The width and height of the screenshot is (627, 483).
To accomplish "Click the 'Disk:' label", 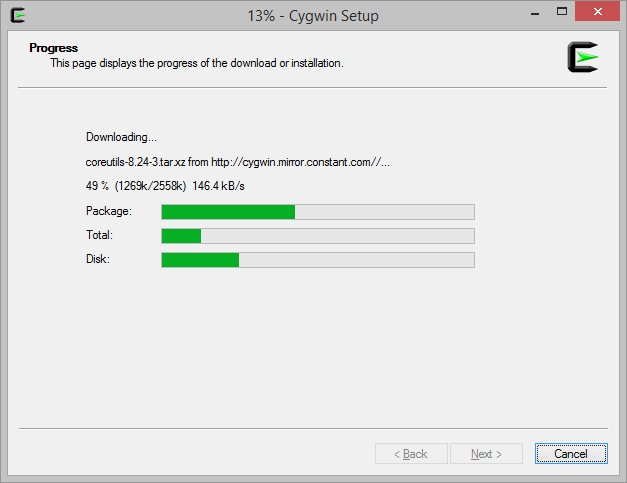I will tap(98, 259).
